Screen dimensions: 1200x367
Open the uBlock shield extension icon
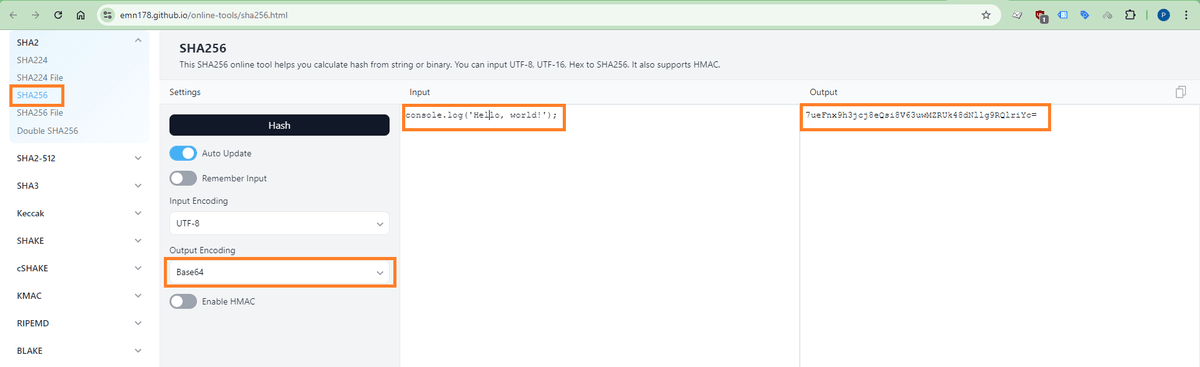(1041, 15)
